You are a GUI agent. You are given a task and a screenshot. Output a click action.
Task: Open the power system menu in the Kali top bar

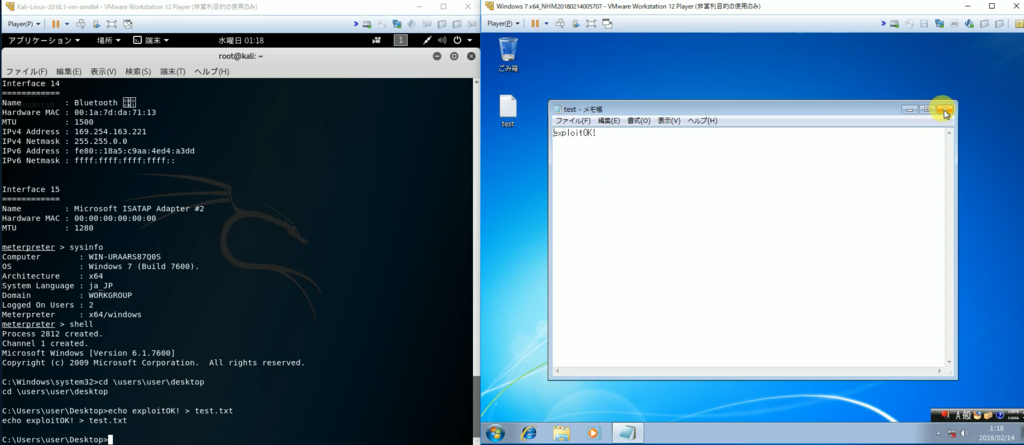(462, 41)
